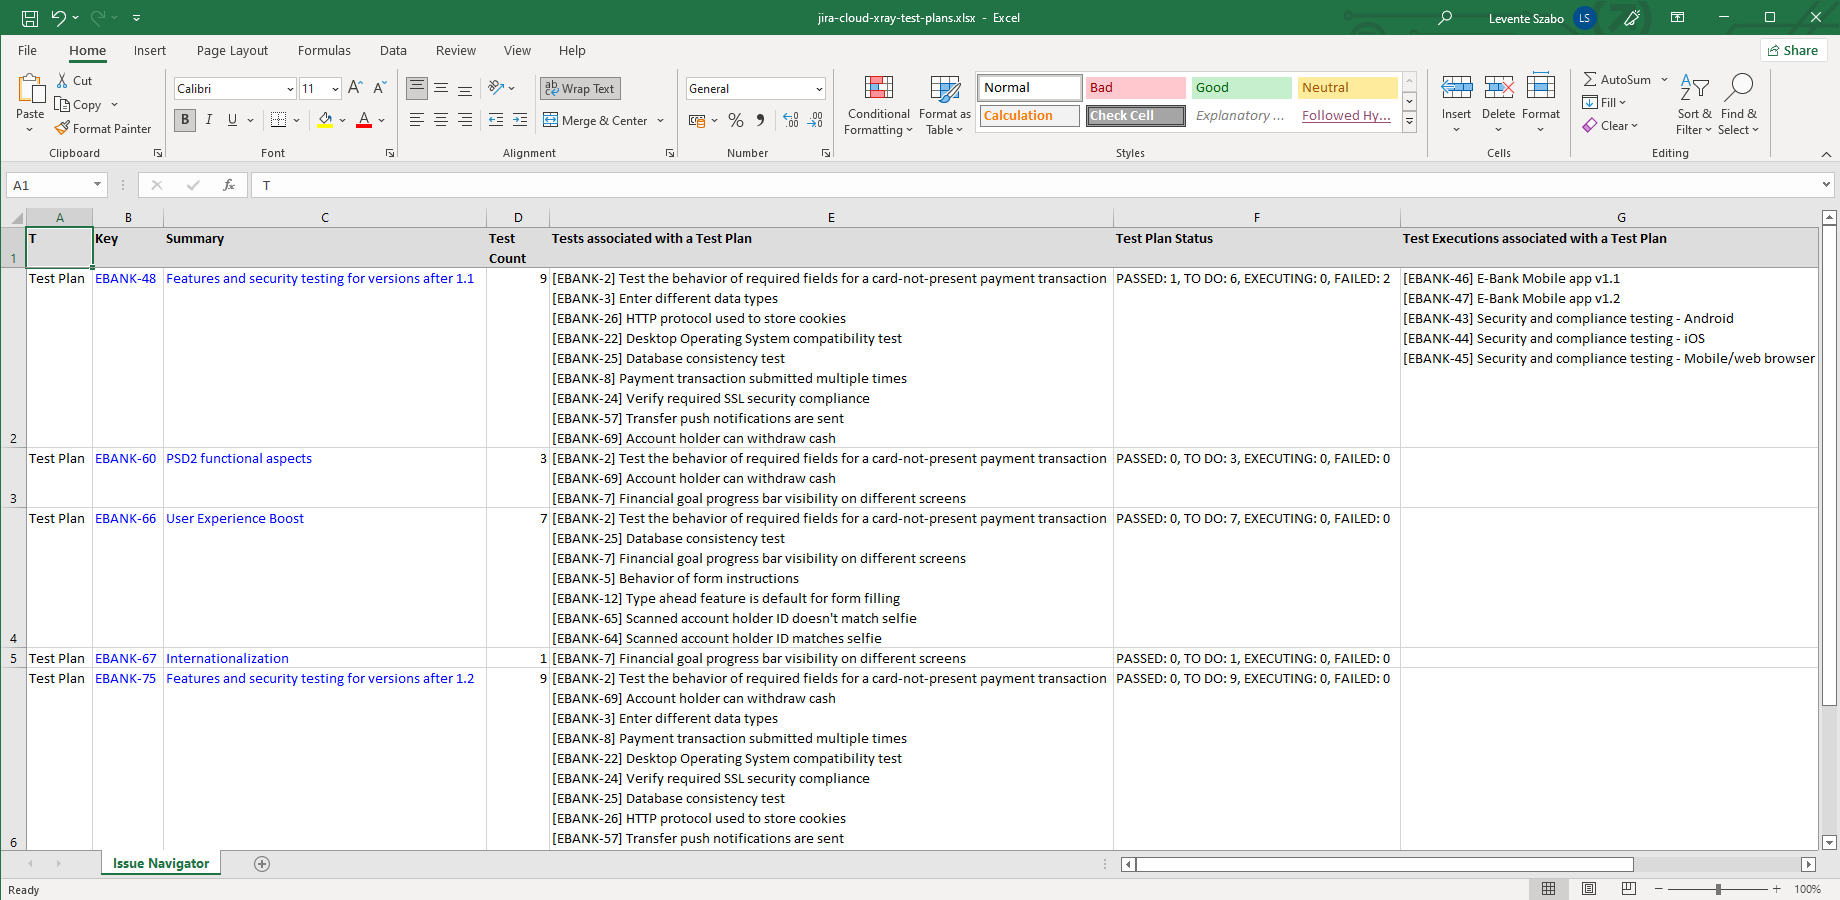The width and height of the screenshot is (1840, 900).
Task: Click the Share button
Action: point(1794,51)
